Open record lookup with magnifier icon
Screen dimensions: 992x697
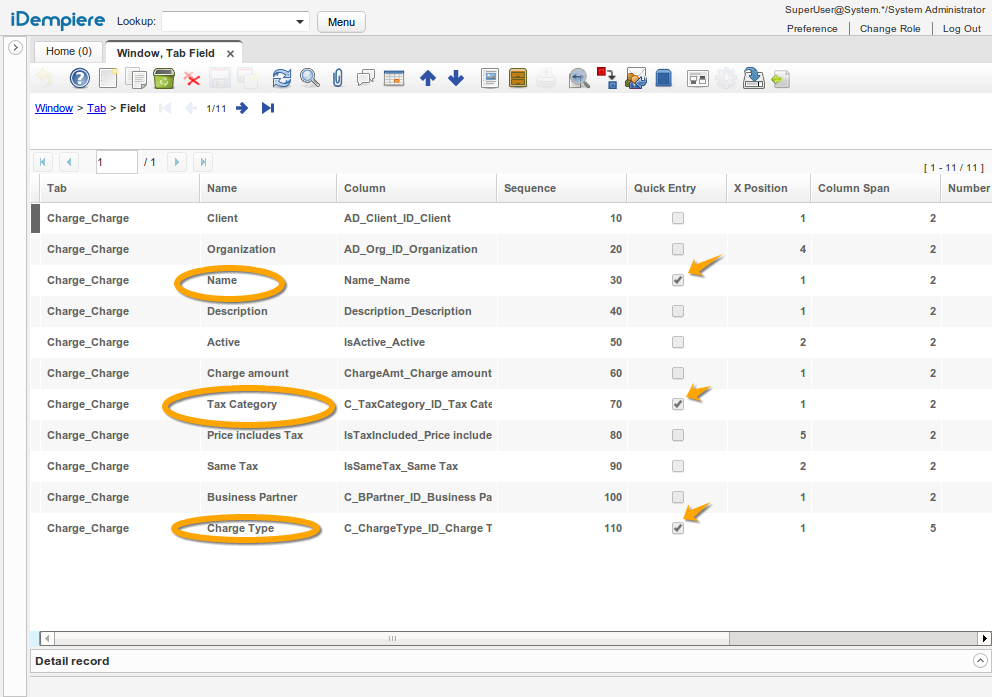[x=310, y=78]
